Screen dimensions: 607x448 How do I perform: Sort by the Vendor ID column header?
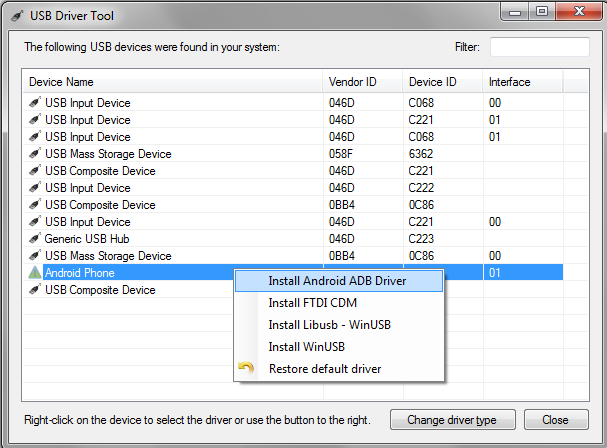click(363, 82)
